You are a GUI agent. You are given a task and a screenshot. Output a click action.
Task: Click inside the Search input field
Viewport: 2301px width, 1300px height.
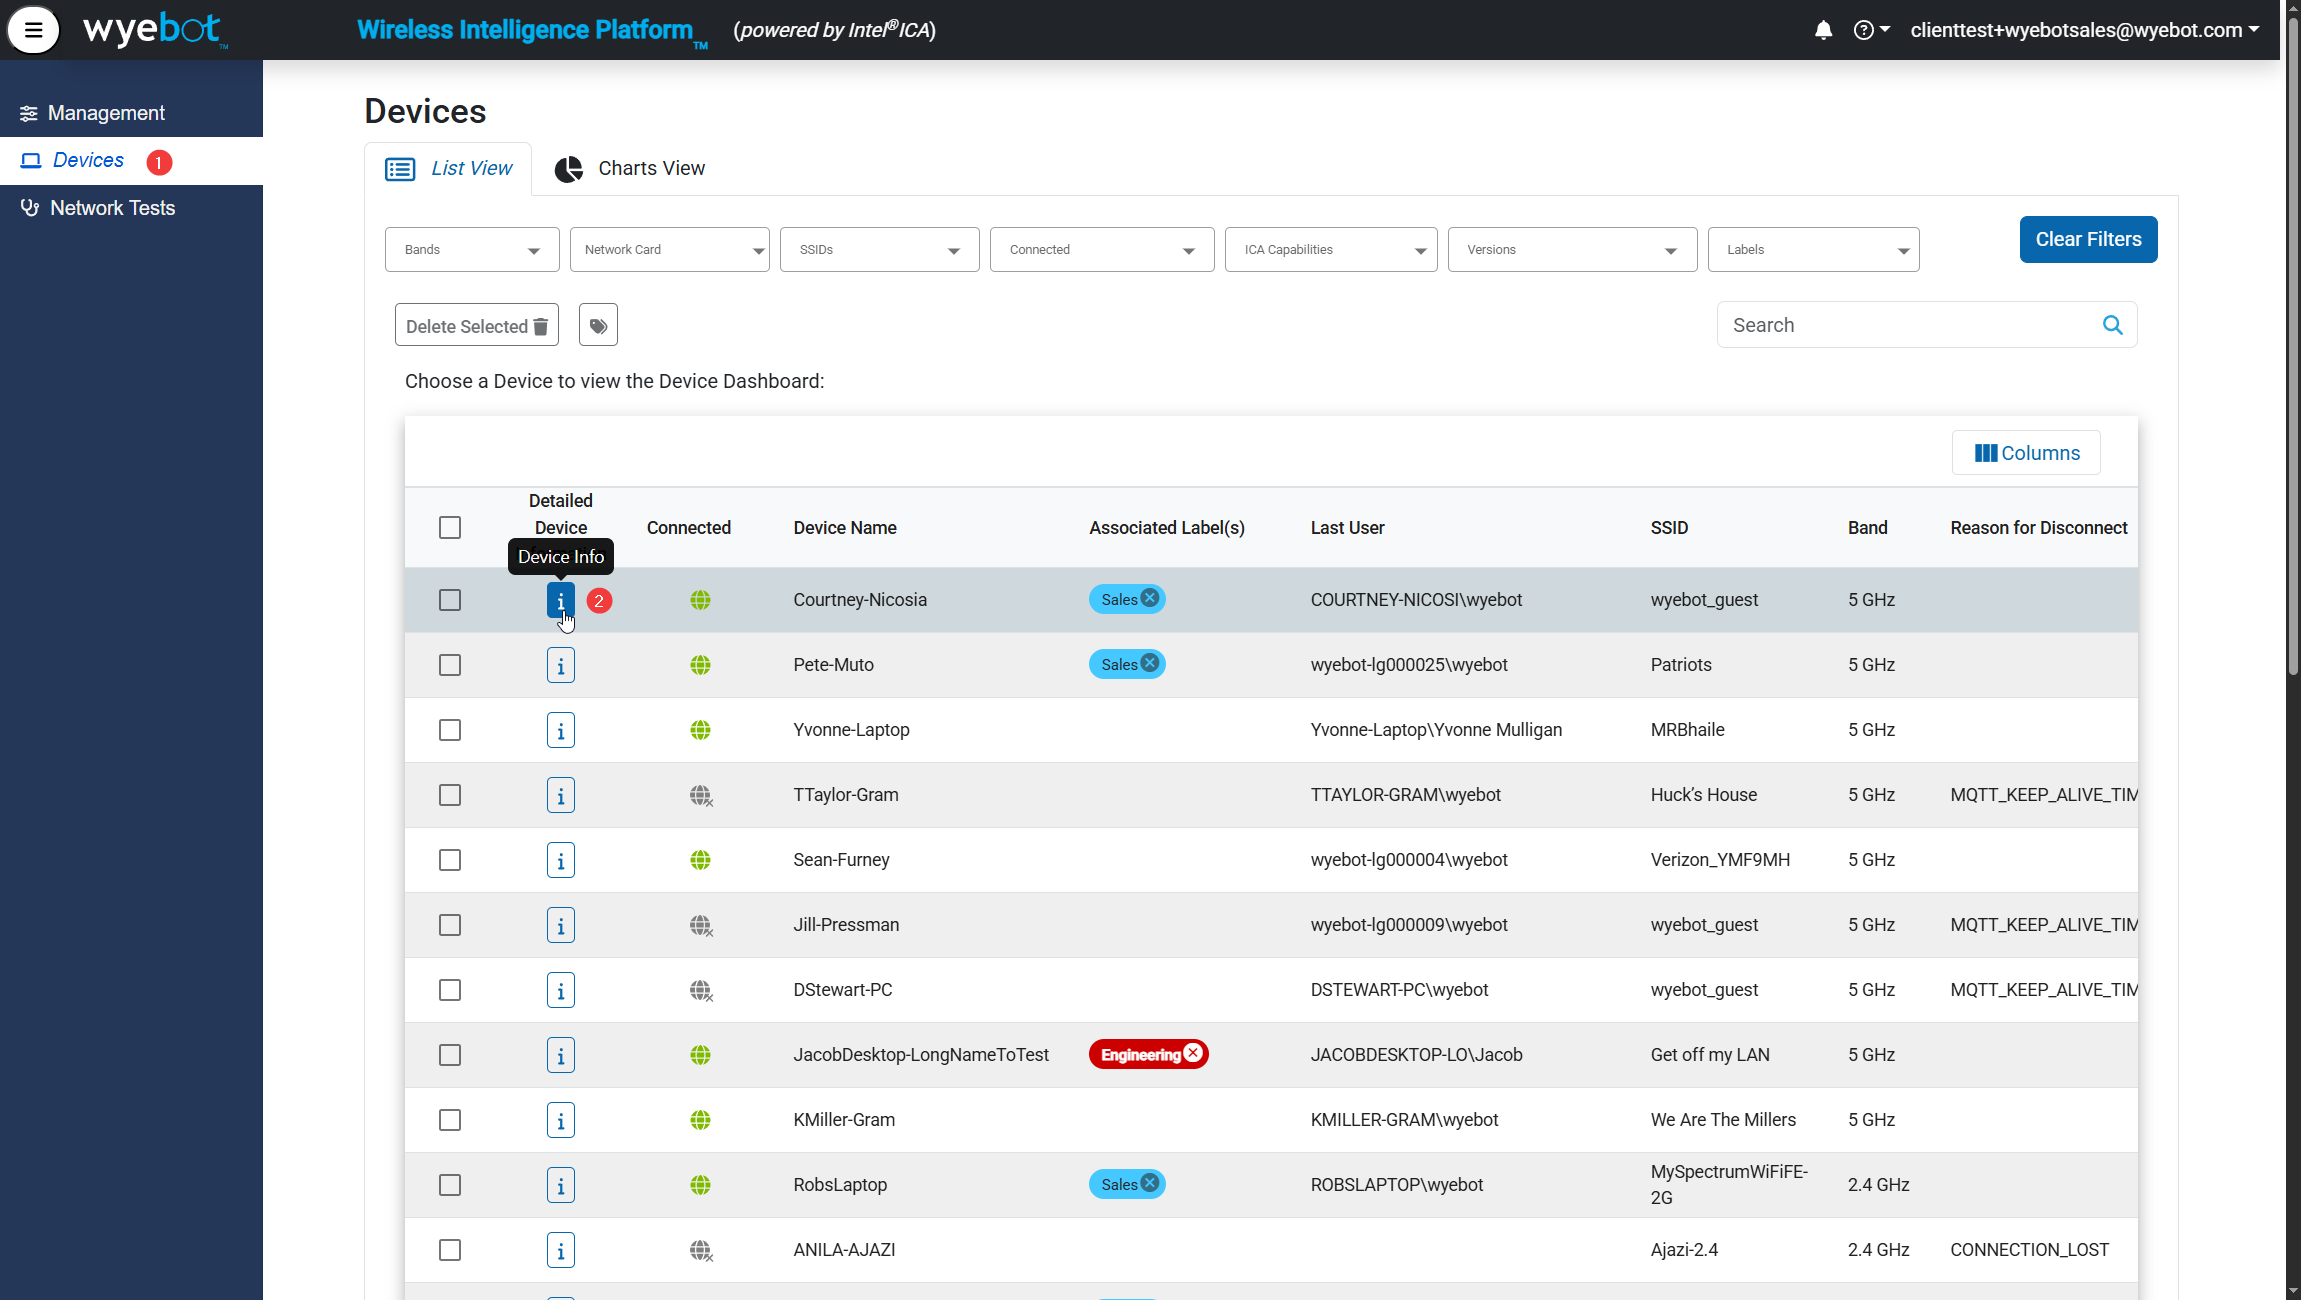[x=1900, y=325]
